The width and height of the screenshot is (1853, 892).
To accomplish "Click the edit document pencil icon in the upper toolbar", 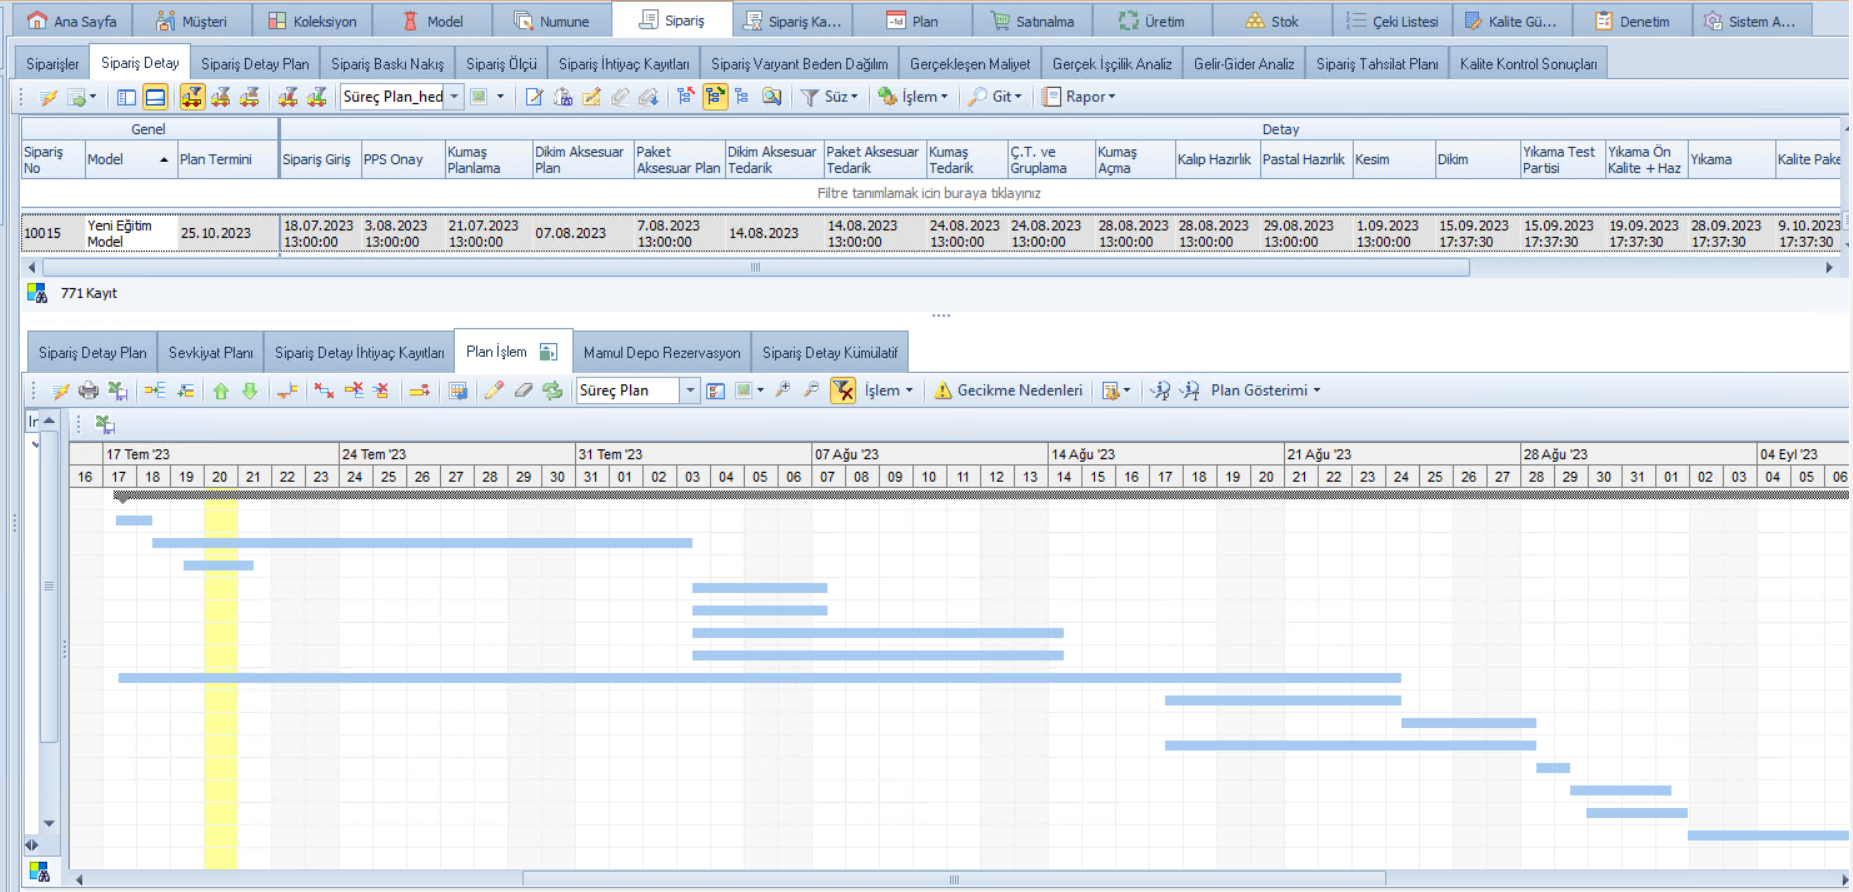I will (534, 97).
